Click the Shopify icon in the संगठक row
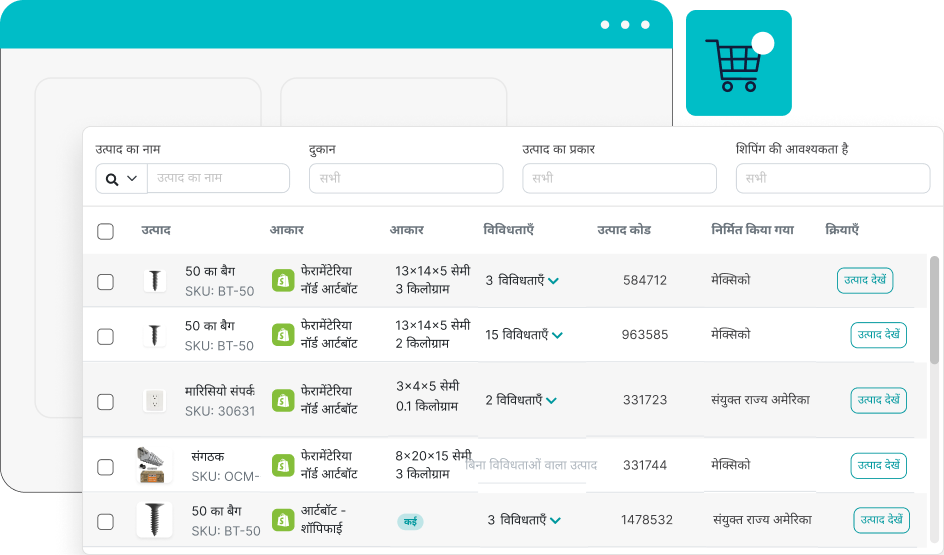The image size is (944, 555). coord(283,466)
